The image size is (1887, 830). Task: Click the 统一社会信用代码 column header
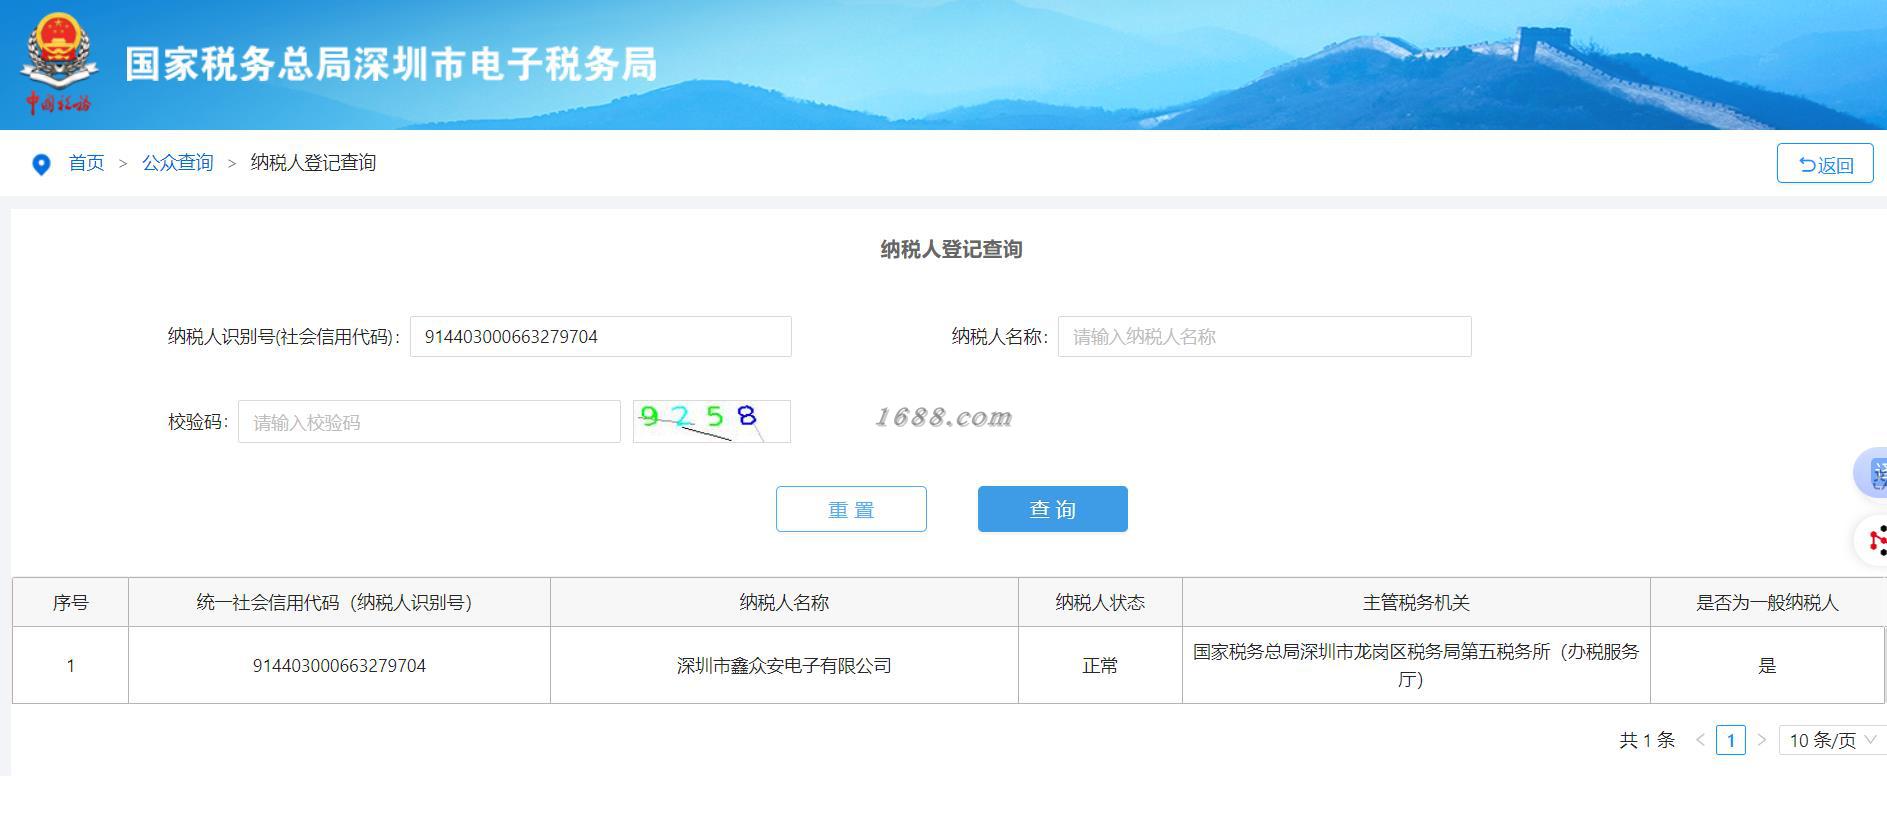coord(339,602)
